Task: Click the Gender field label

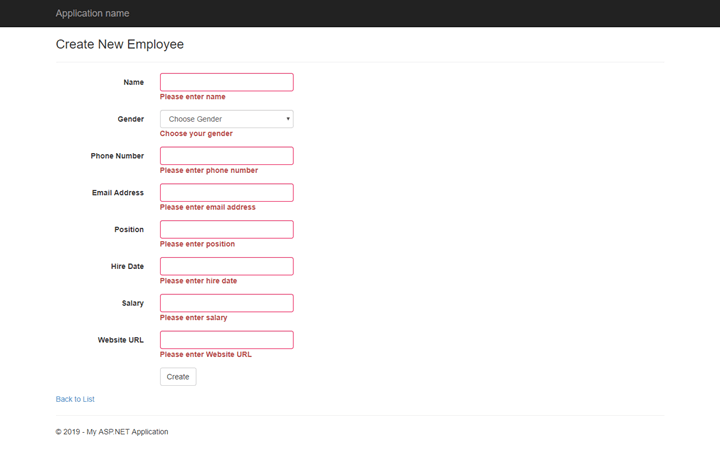Action: click(x=130, y=119)
